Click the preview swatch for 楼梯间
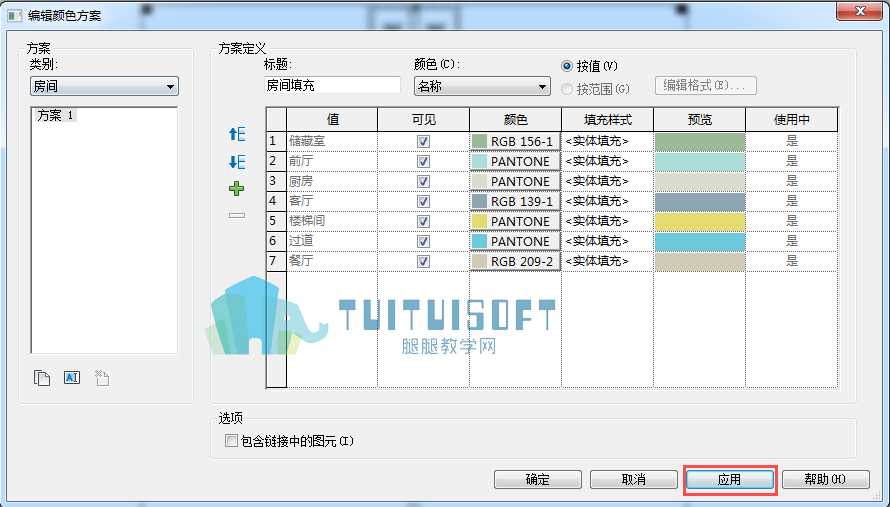Image resolution: width=890 pixels, height=507 pixels. [699, 221]
